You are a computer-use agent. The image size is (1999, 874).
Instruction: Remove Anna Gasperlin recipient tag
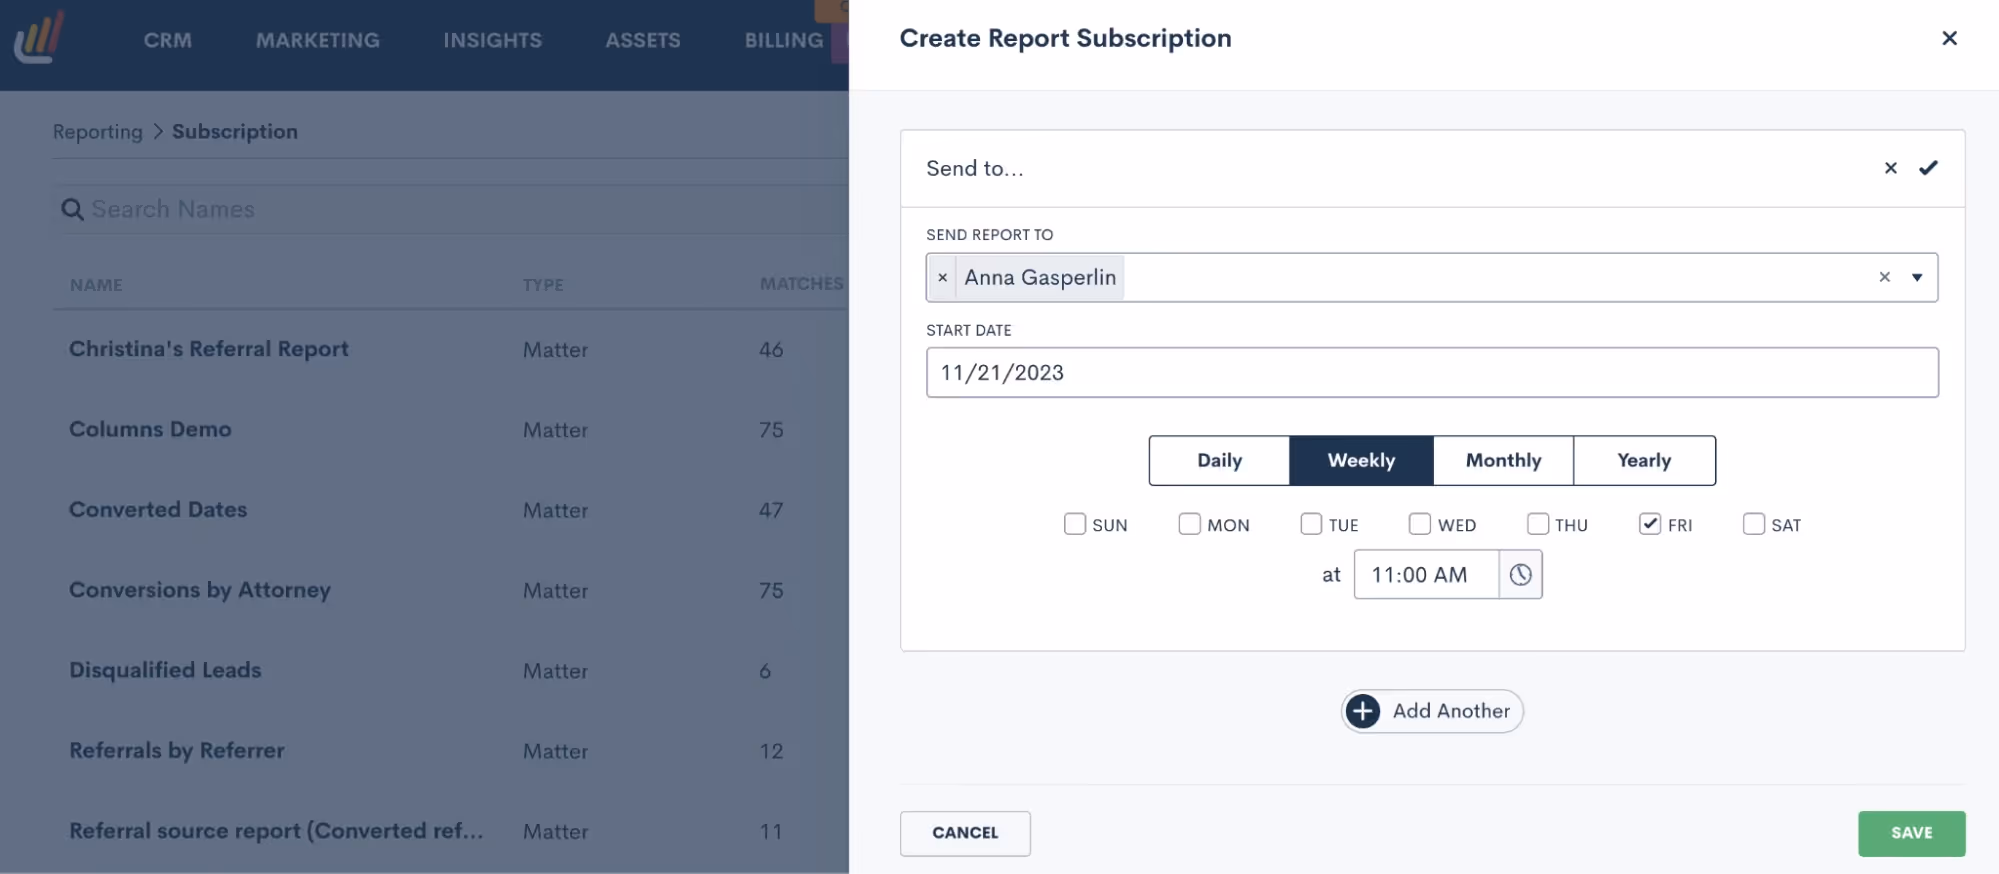(942, 278)
